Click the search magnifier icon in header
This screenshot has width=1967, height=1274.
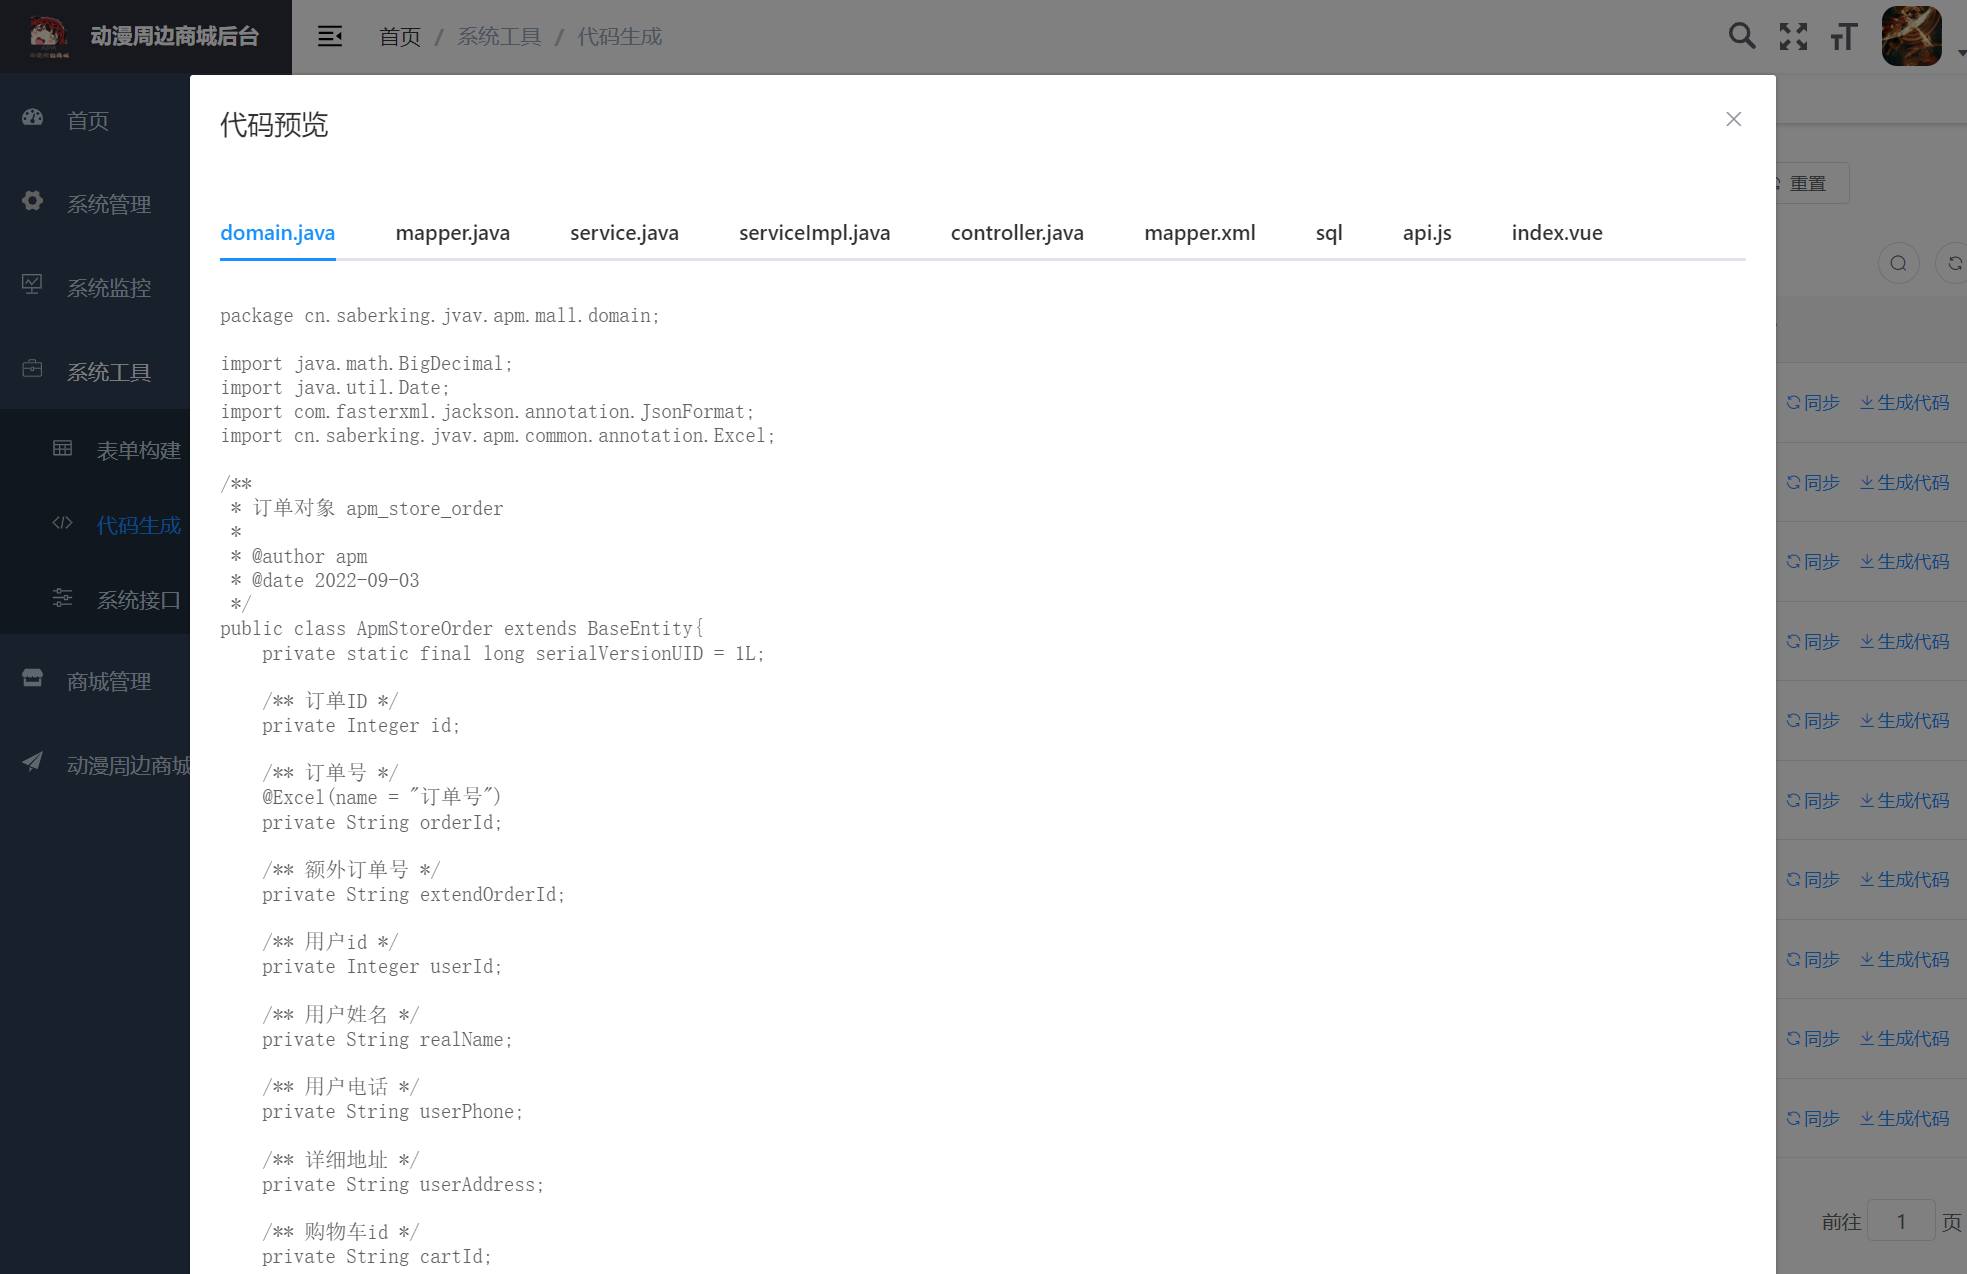coord(1741,37)
